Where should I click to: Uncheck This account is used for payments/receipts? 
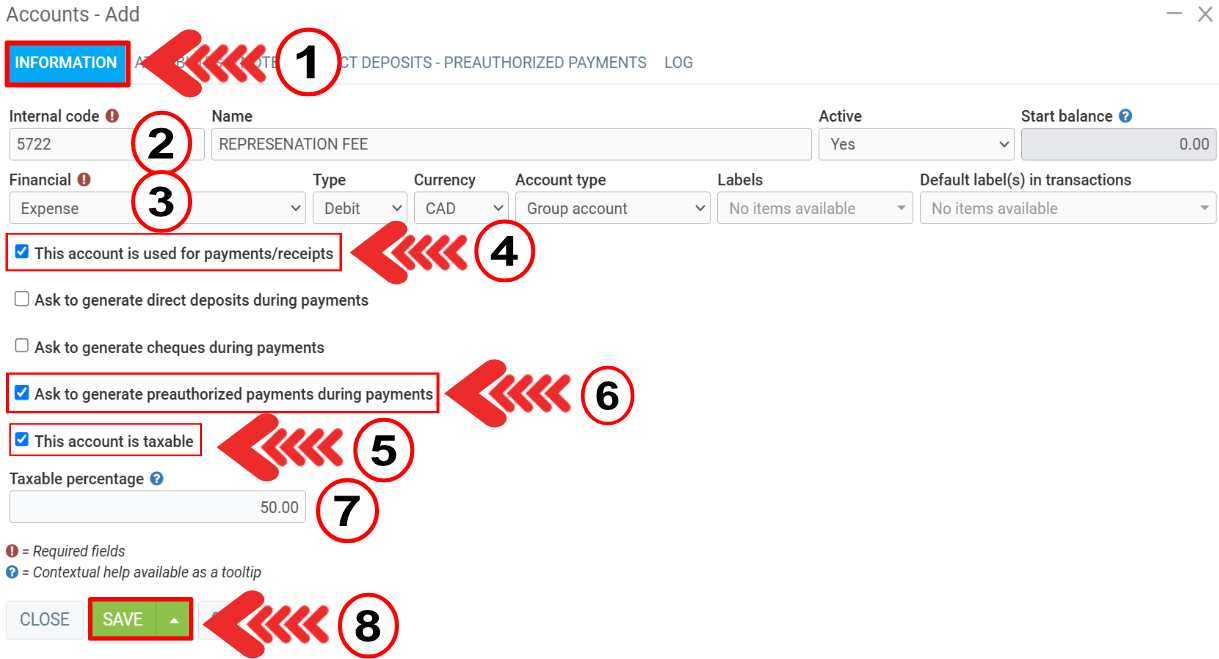point(22,252)
